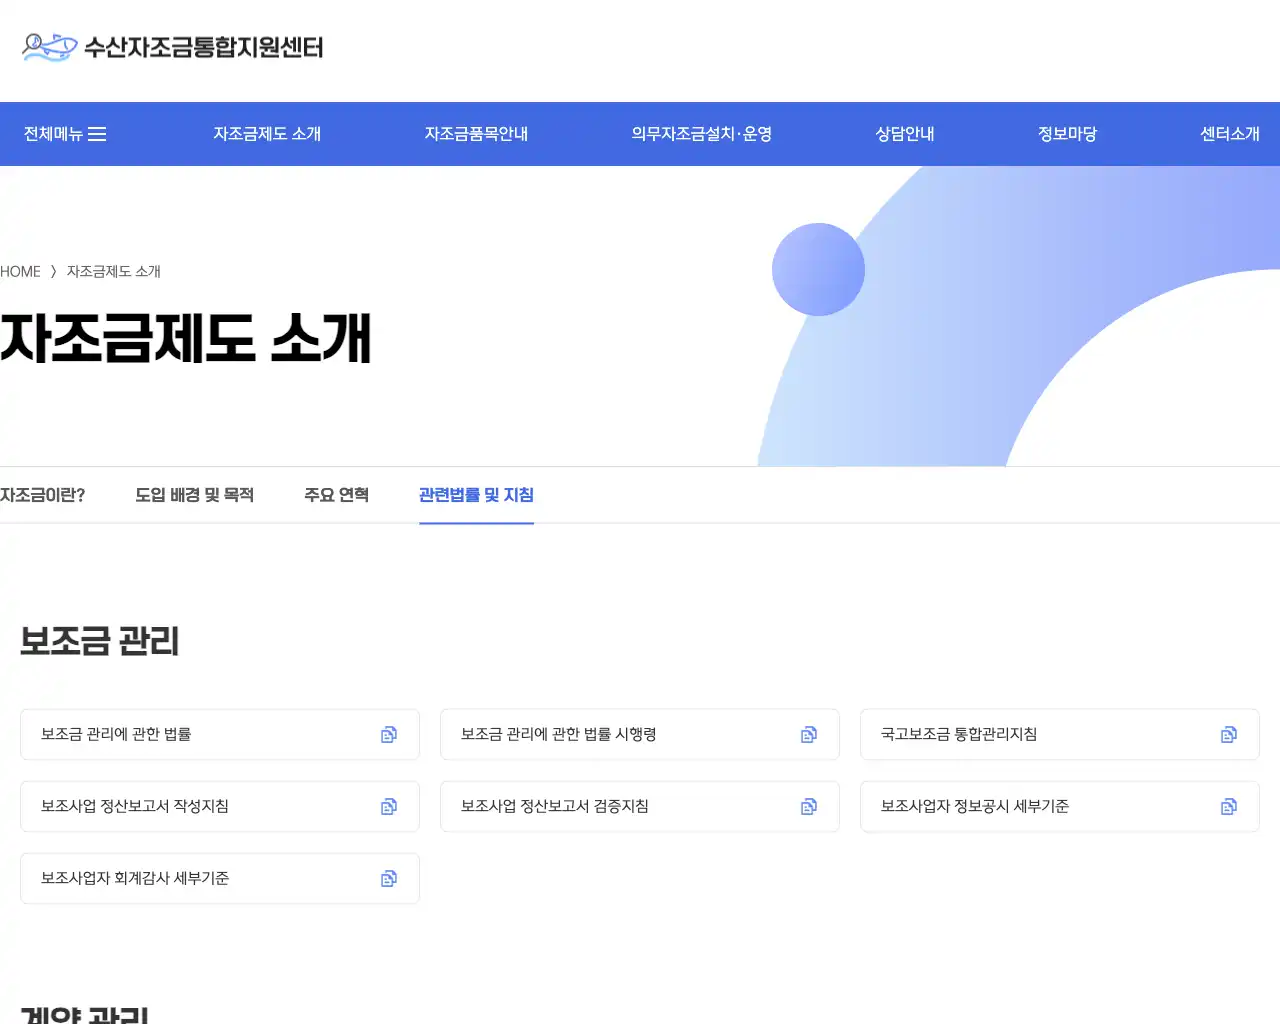Click the 보조사업 정산보고서 검증지침 document icon
1280x1024 pixels.
tap(807, 806)
